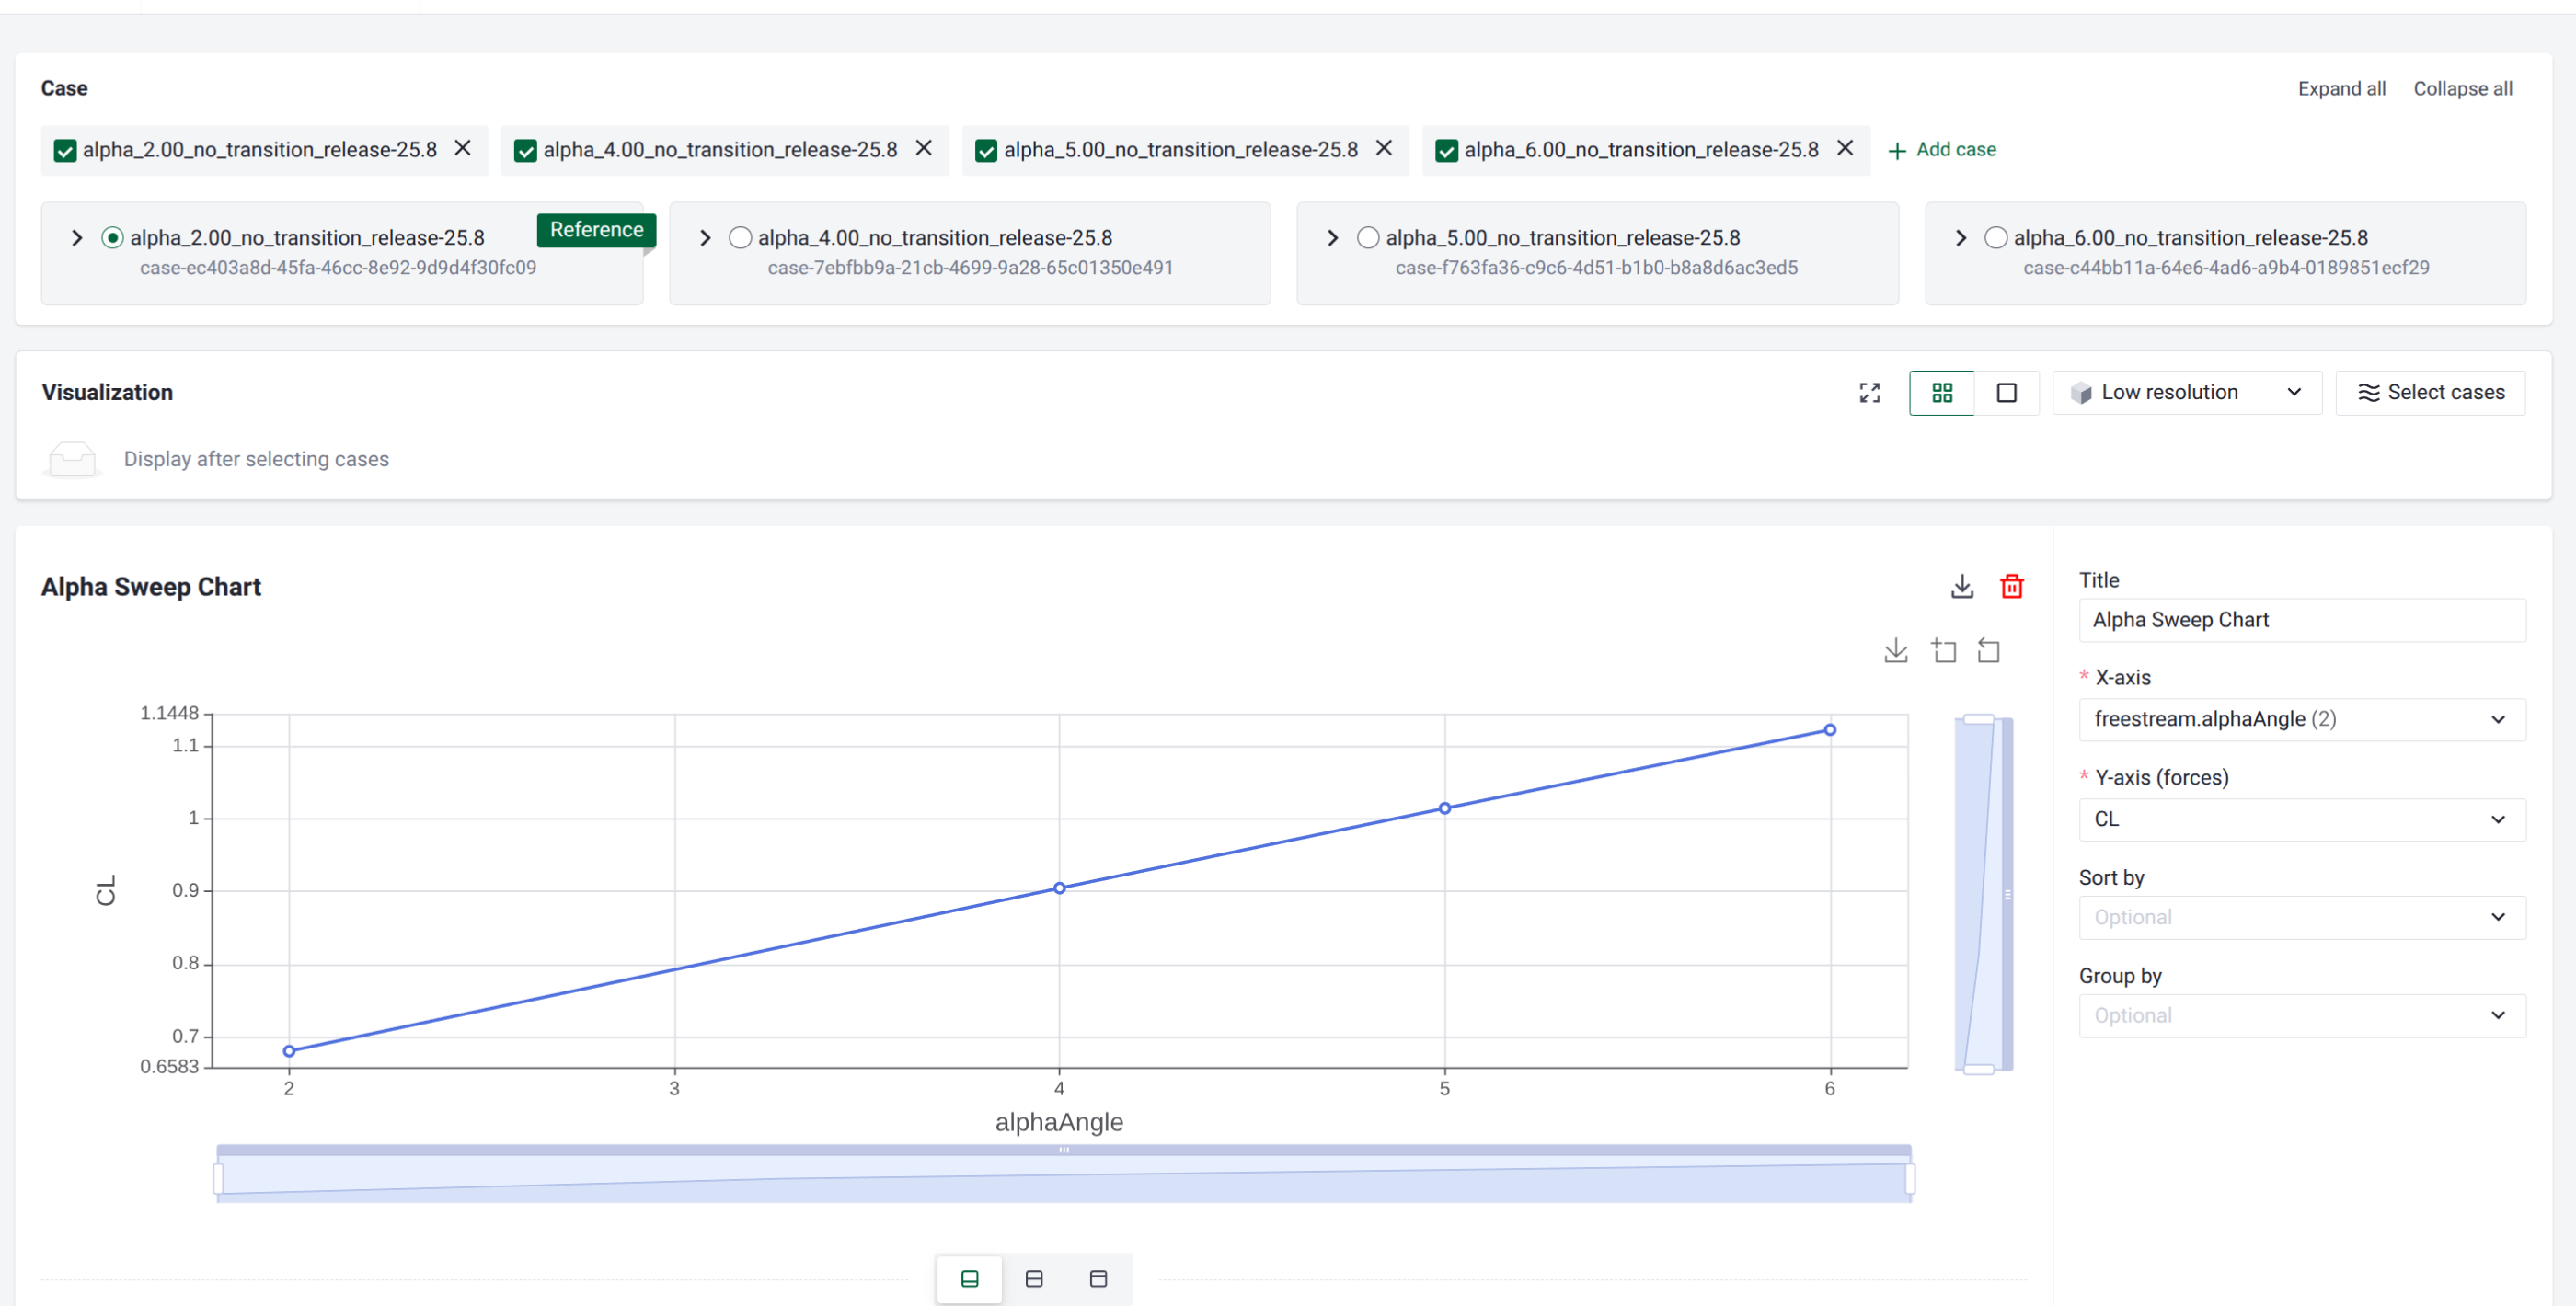Click the horizontal alphaAngle zoom slider

[x=1064, y=1175]
